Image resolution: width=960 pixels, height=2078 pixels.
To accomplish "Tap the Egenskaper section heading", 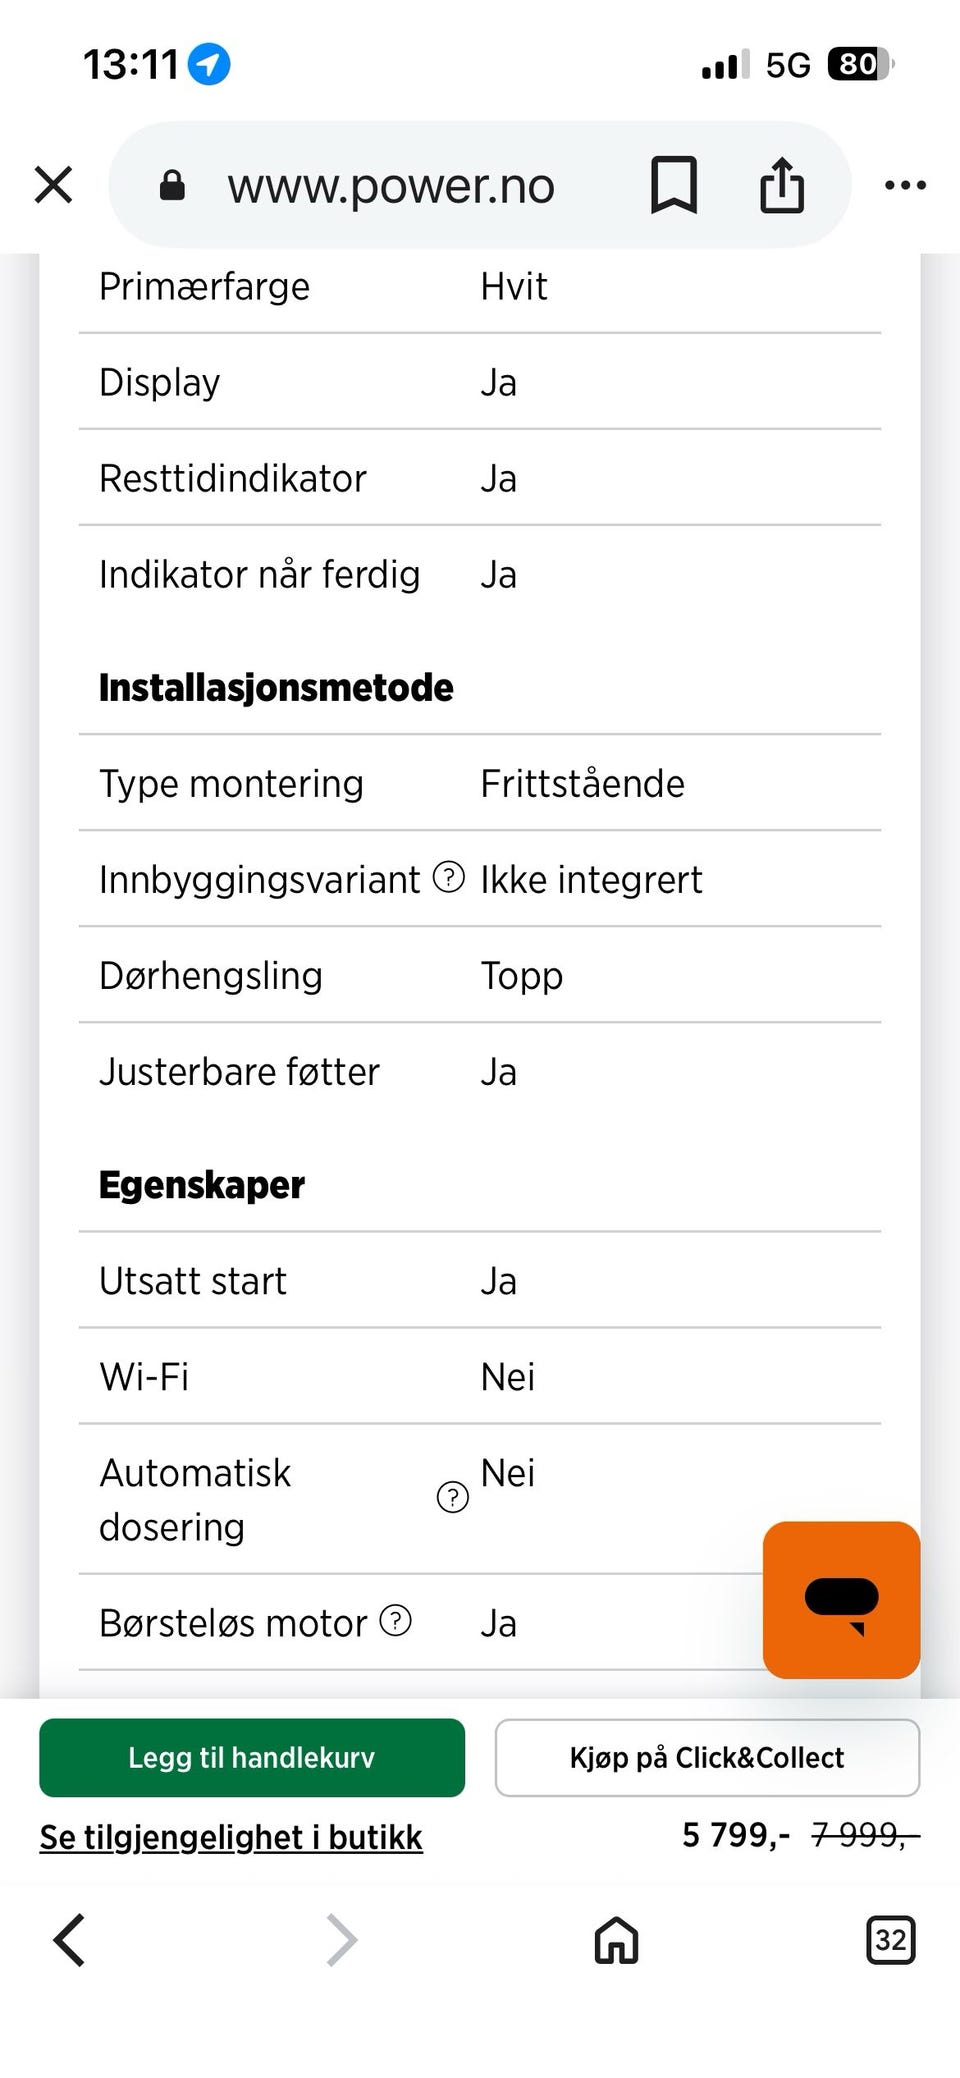I will point(202,1185).
